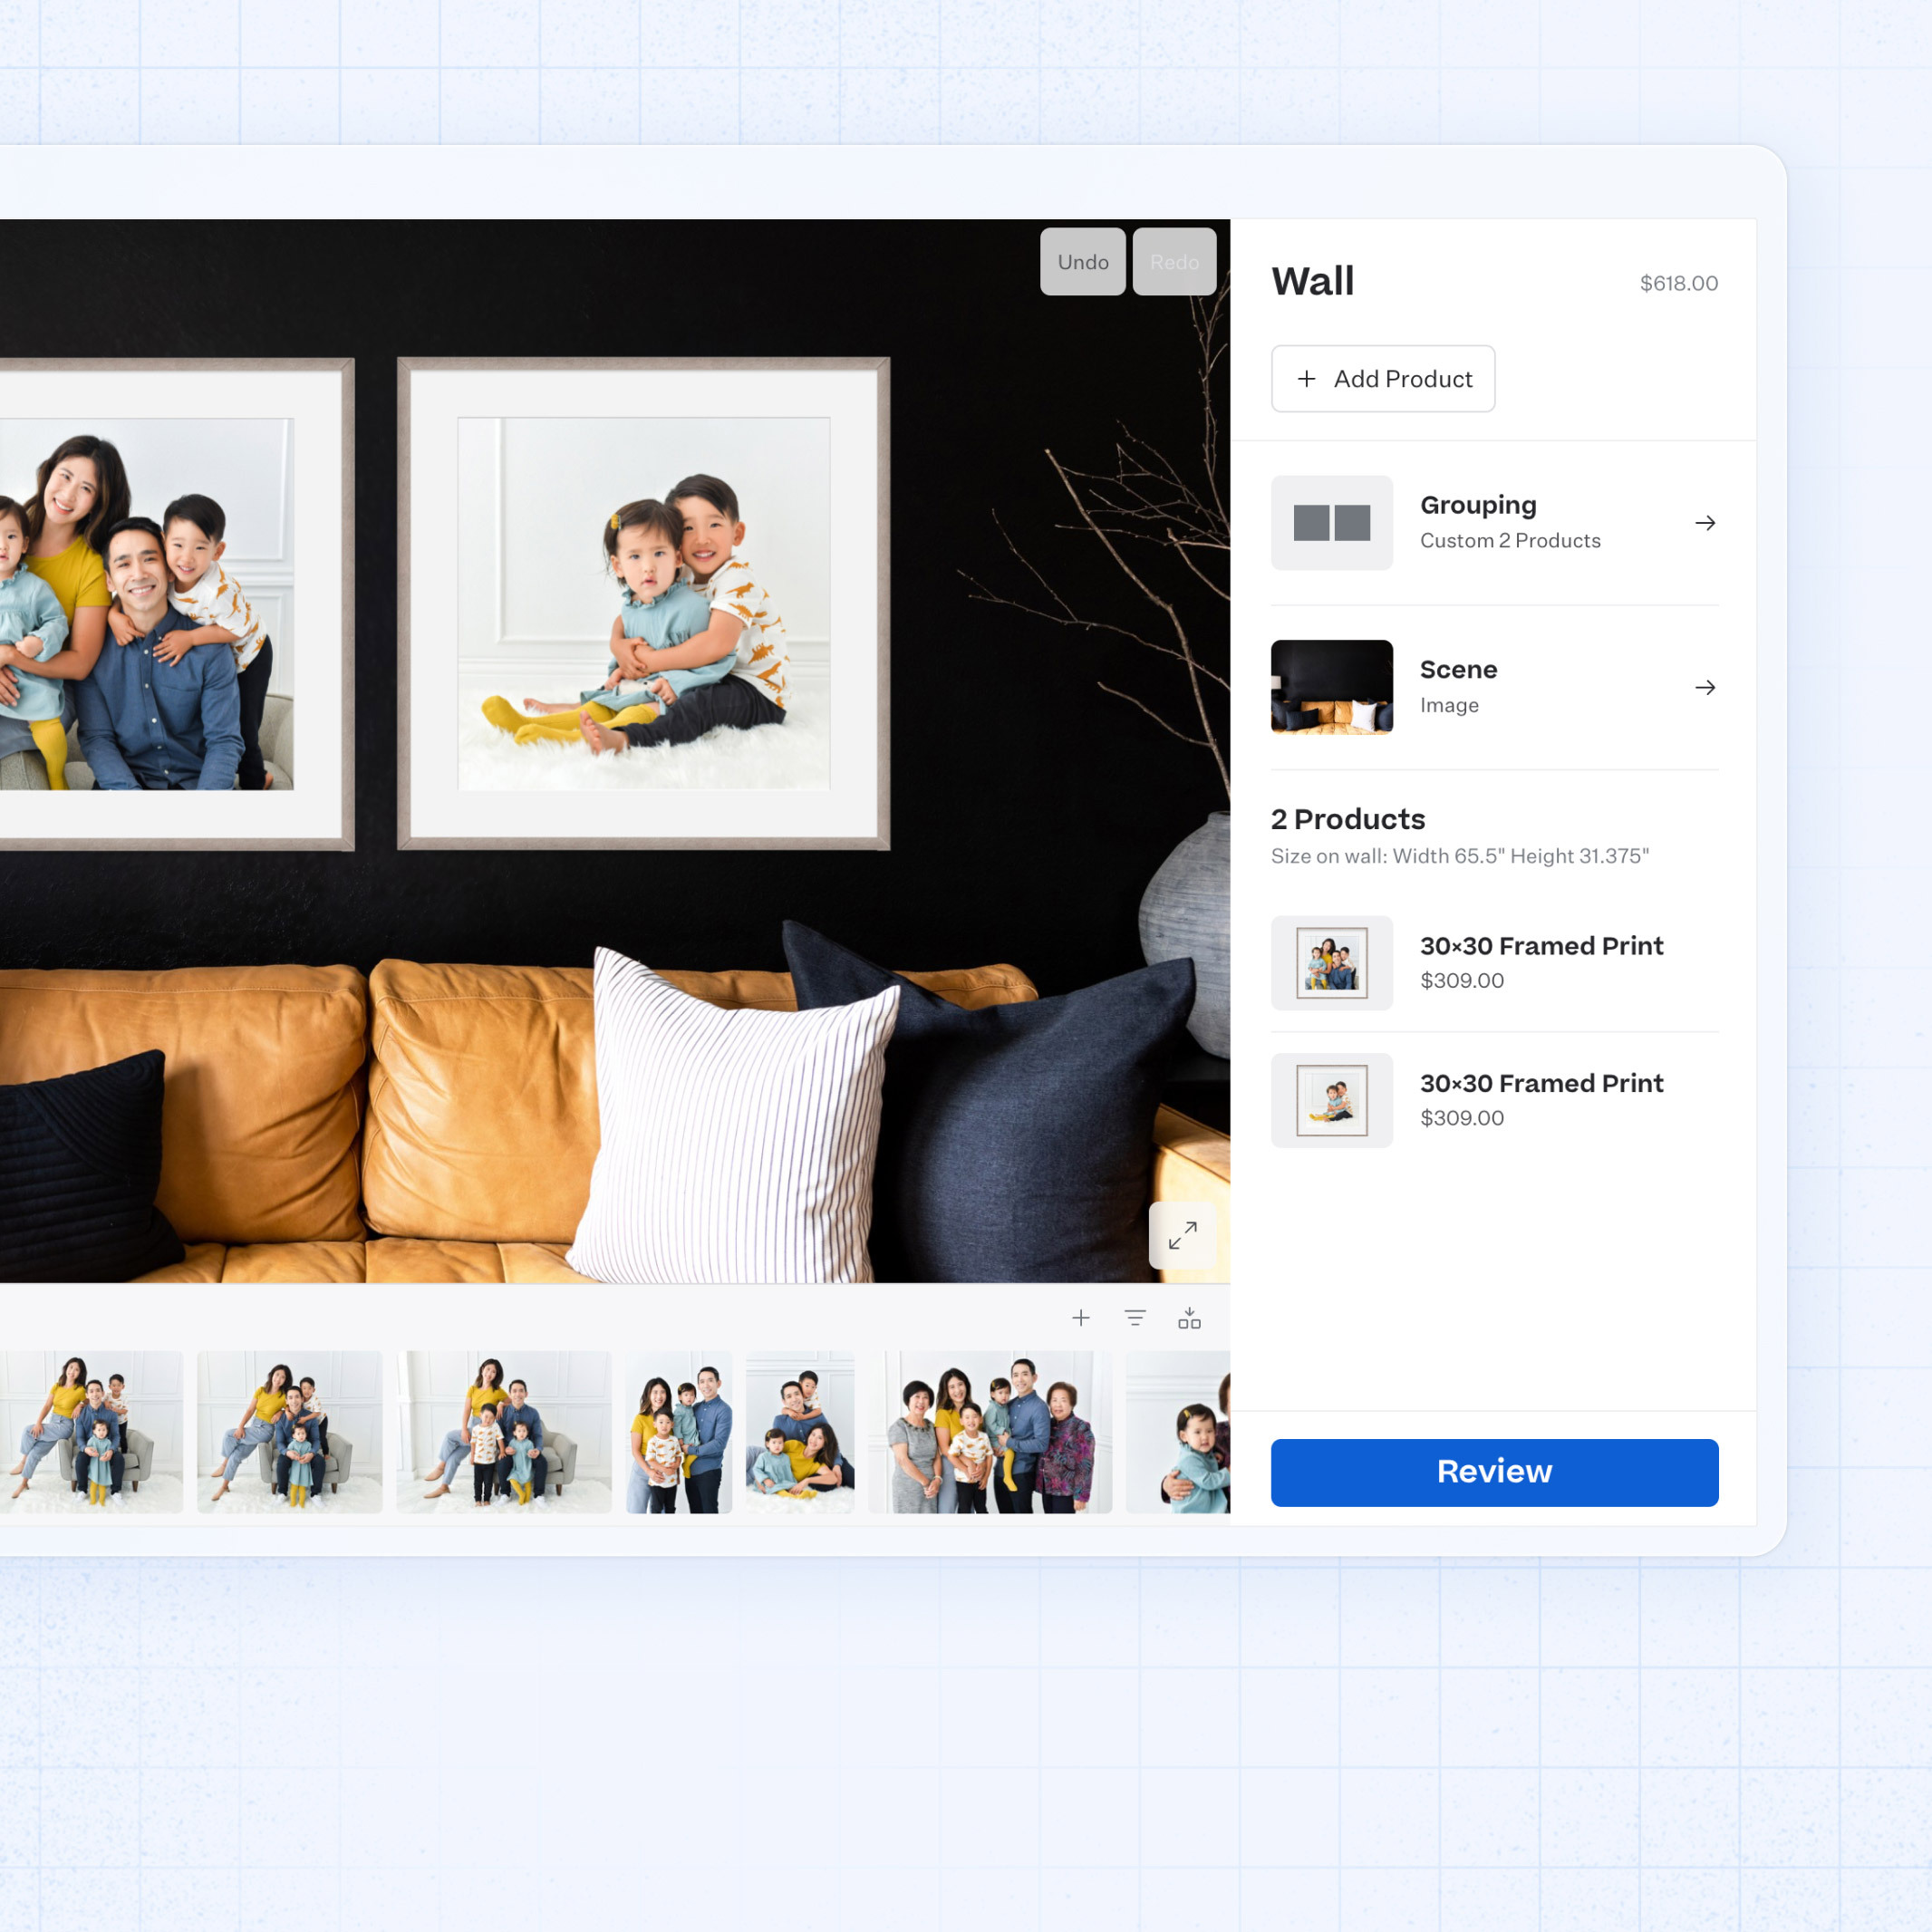Click the import photos icon above the filmstrip

pyautogui.click(x=1190, y=1318)
